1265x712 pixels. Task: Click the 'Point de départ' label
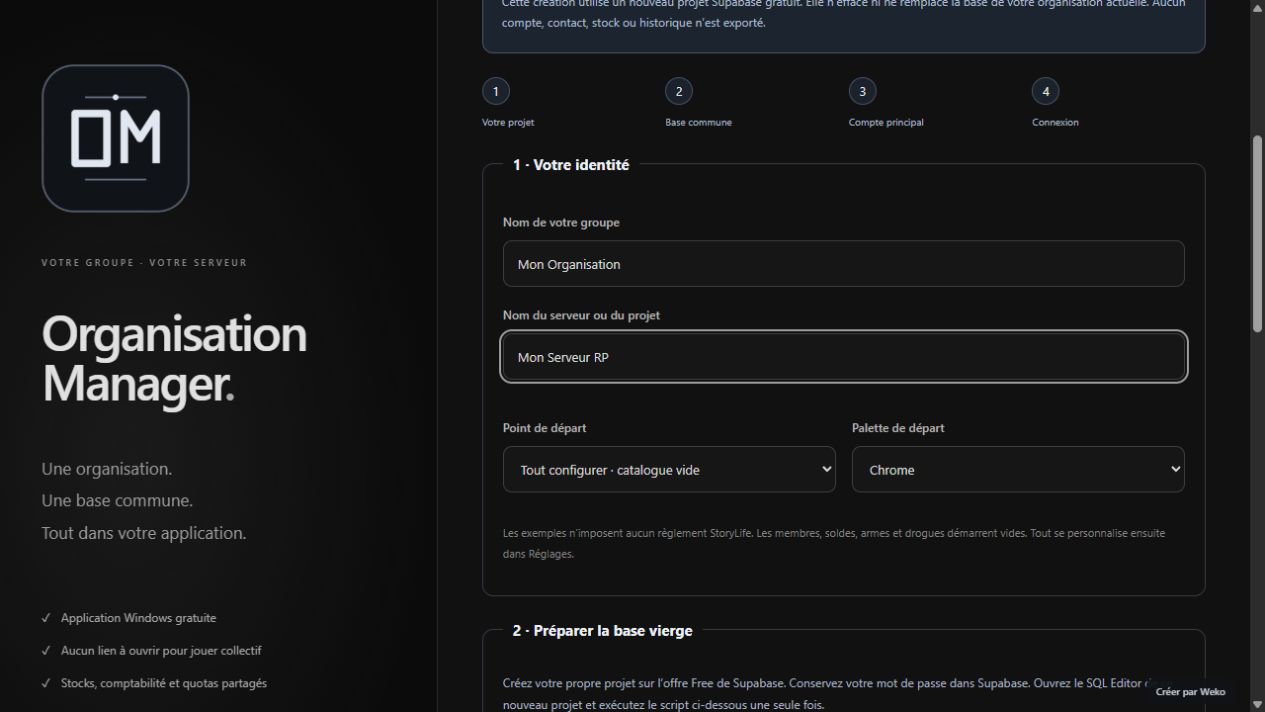[544, 427]
